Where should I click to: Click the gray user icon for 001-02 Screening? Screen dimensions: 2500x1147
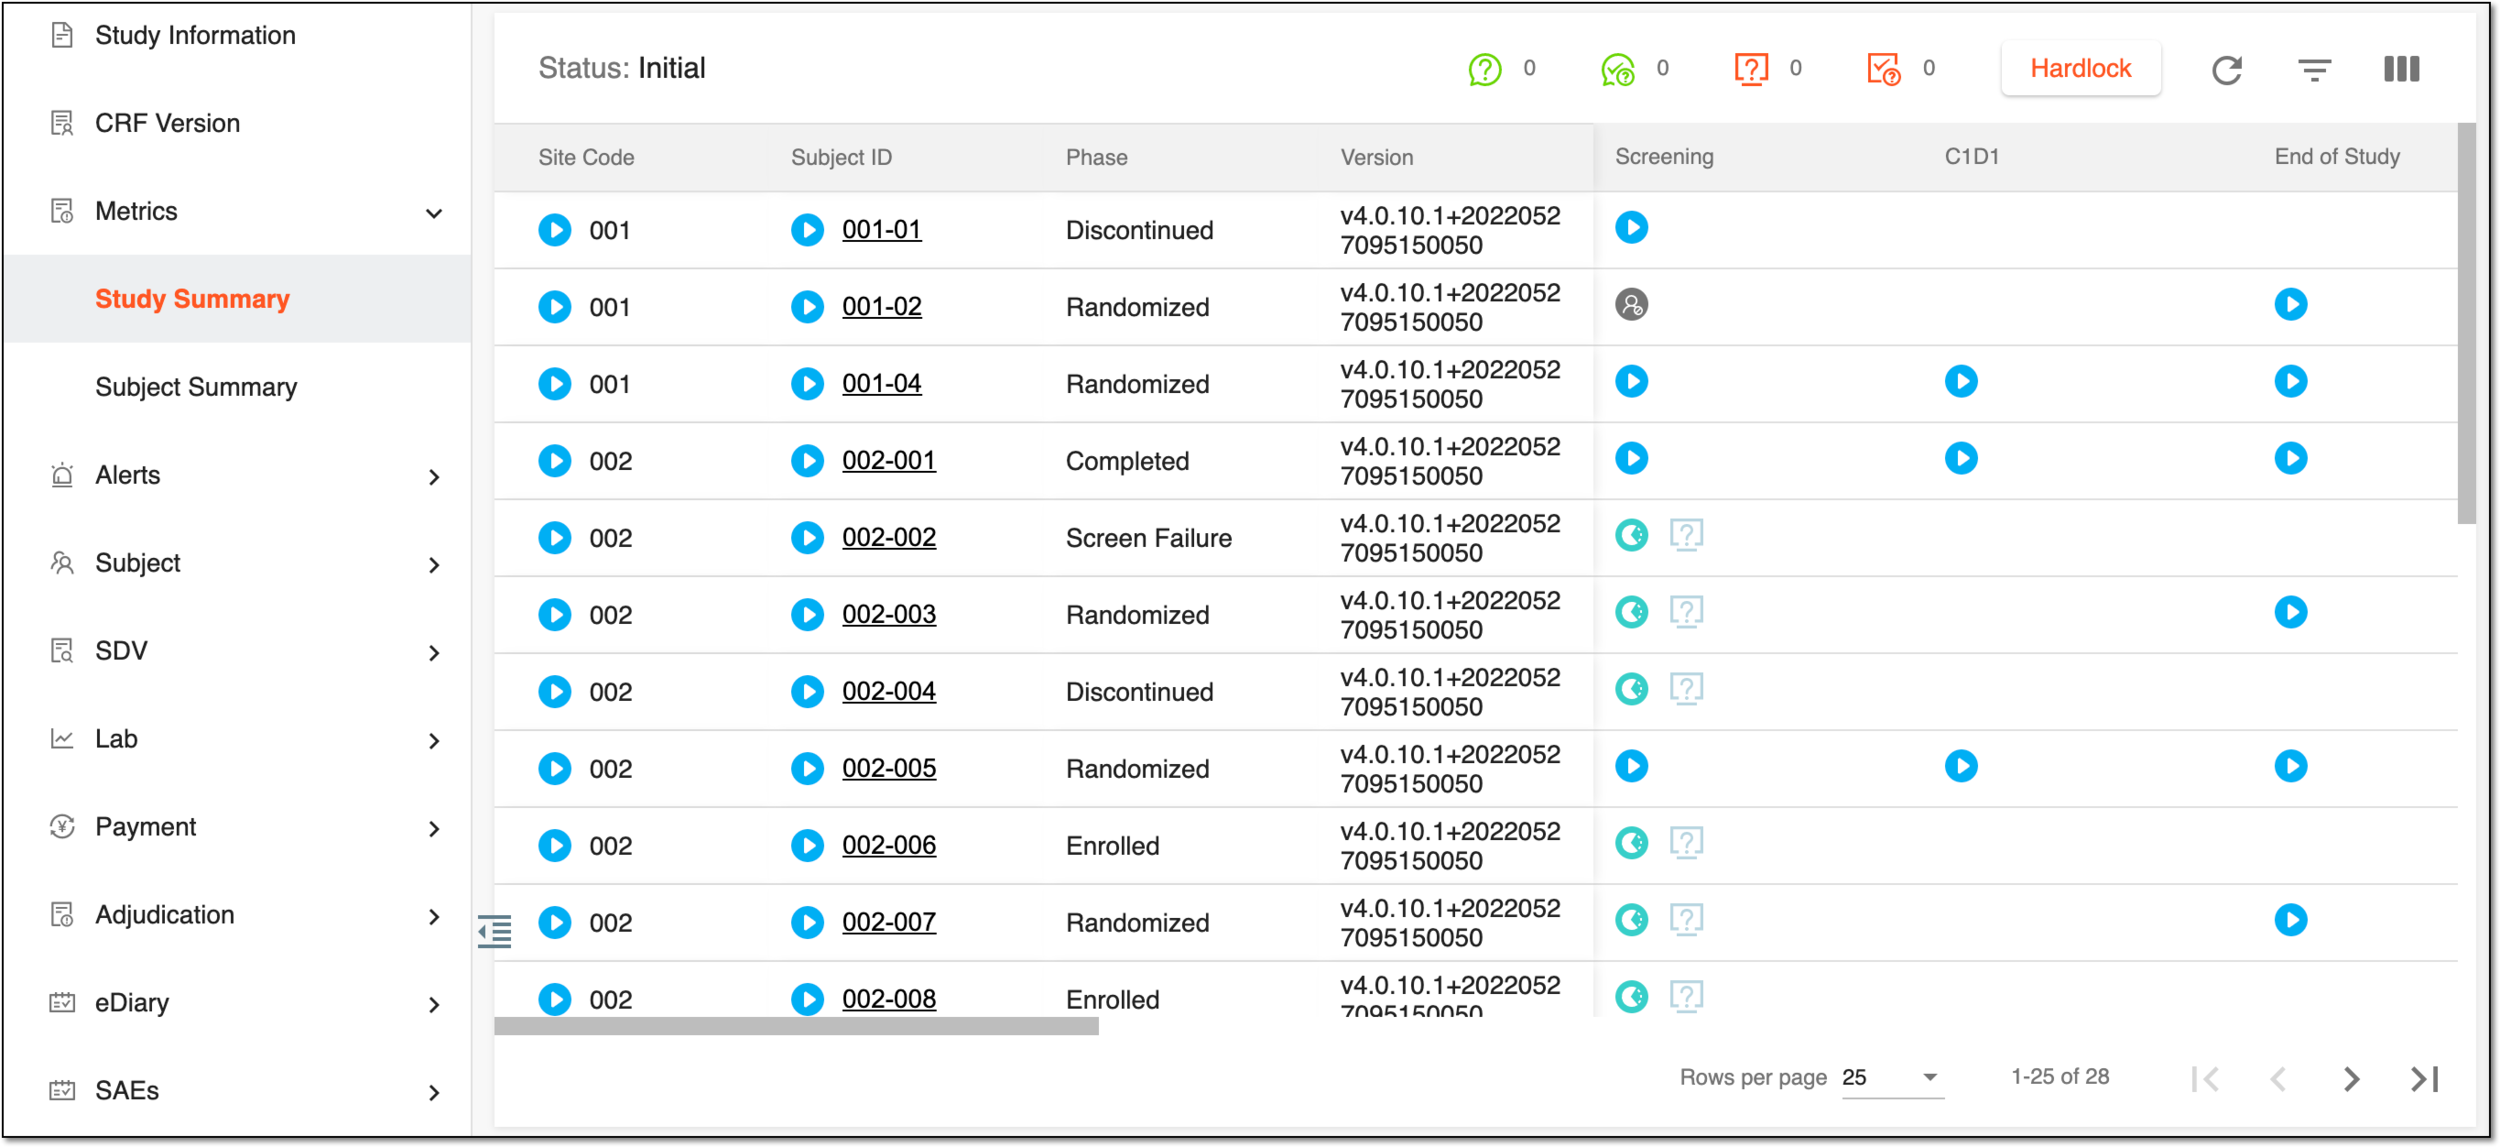click(x=1631, y=304)
